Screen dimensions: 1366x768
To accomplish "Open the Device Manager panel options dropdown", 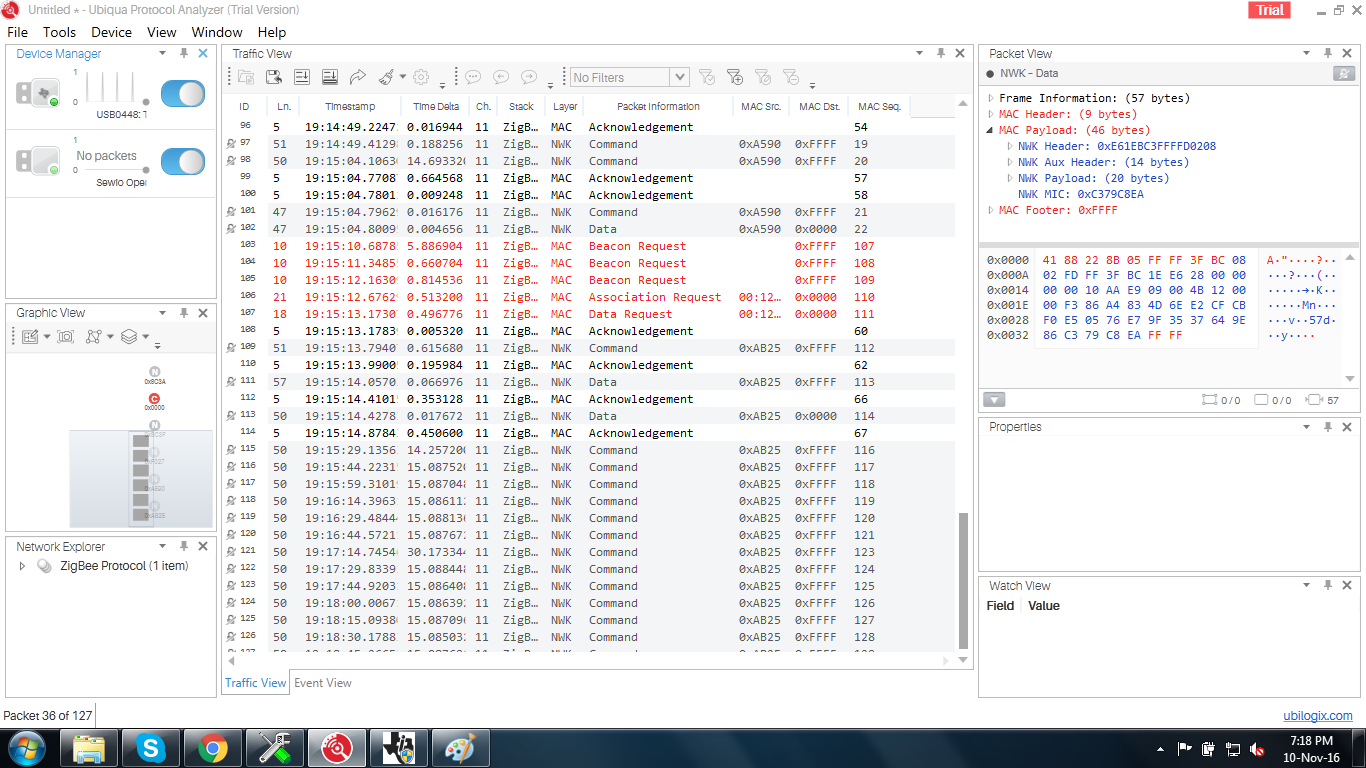I will (163, 54).
